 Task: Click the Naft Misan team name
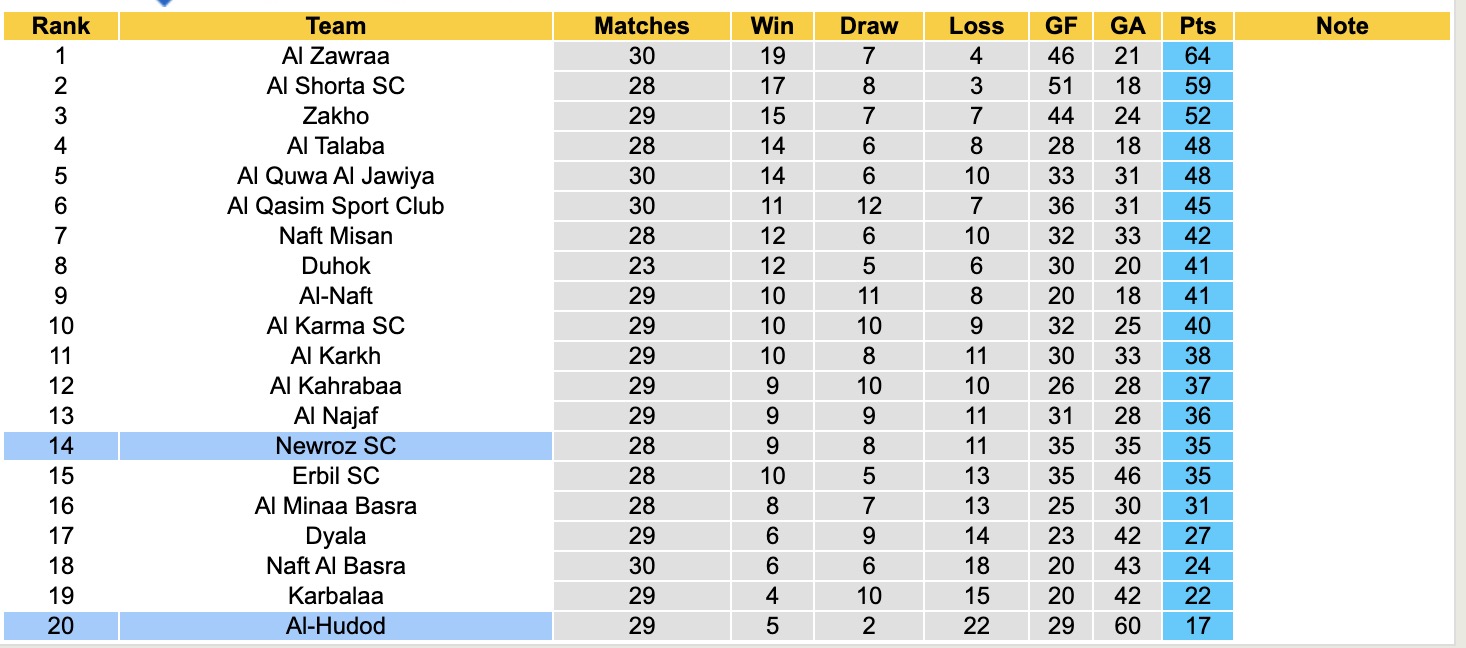(335, 236)
